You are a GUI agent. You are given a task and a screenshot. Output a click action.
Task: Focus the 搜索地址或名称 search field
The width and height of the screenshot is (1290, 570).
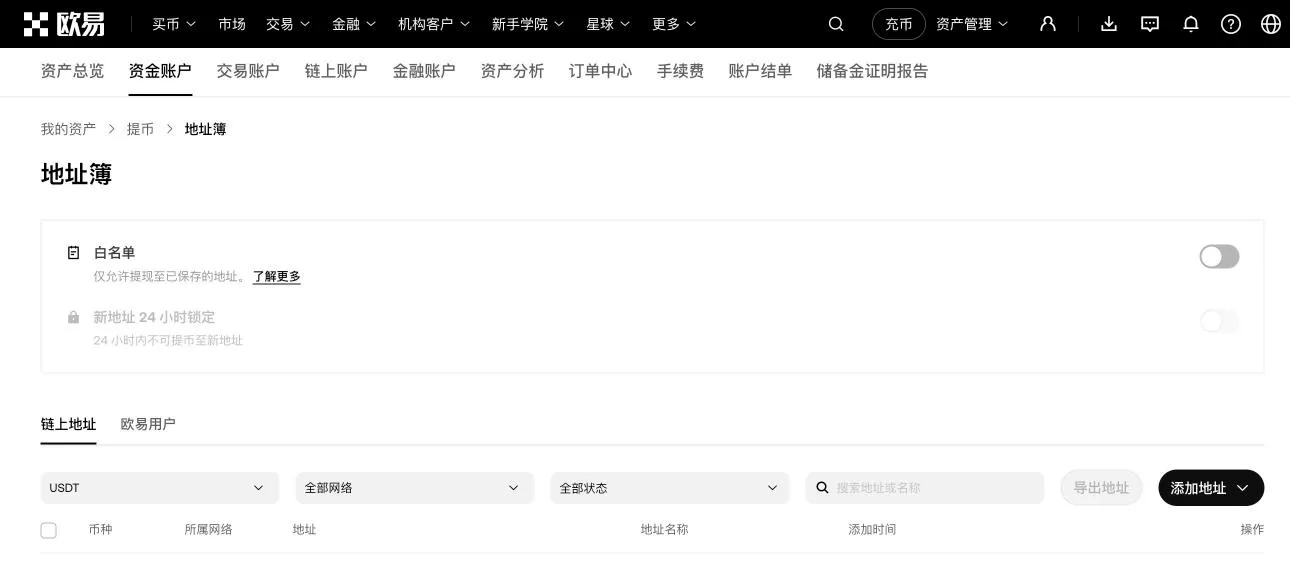pos(925,488)
